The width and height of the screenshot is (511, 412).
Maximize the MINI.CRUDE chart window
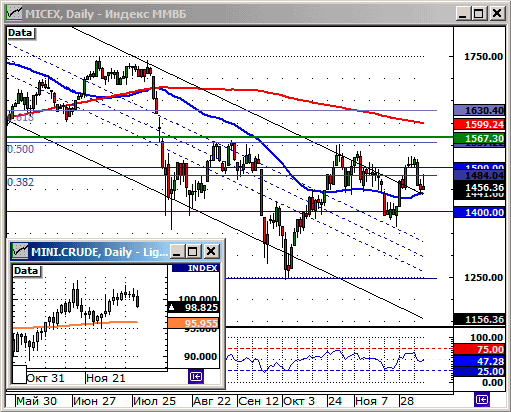click(193, 251)
